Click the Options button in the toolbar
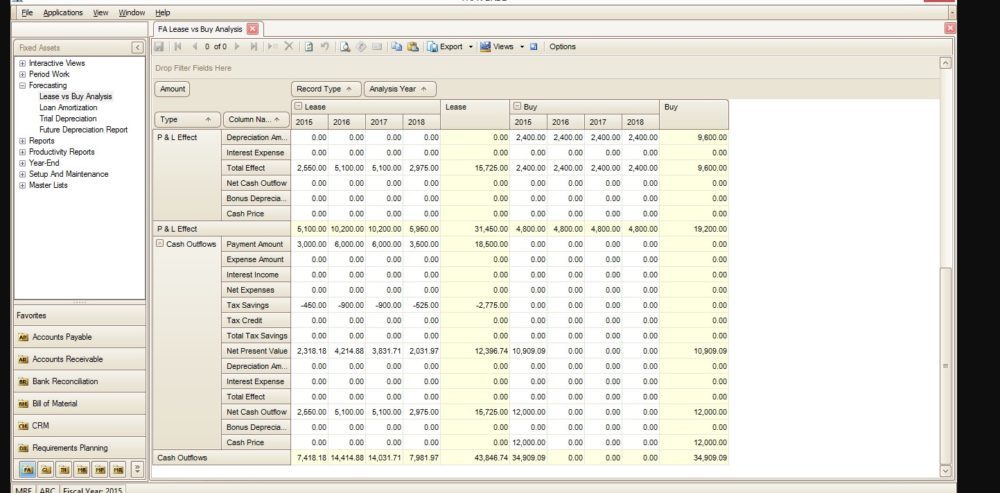This screenshot has height=493, width=1000. (x=562, y=46)
